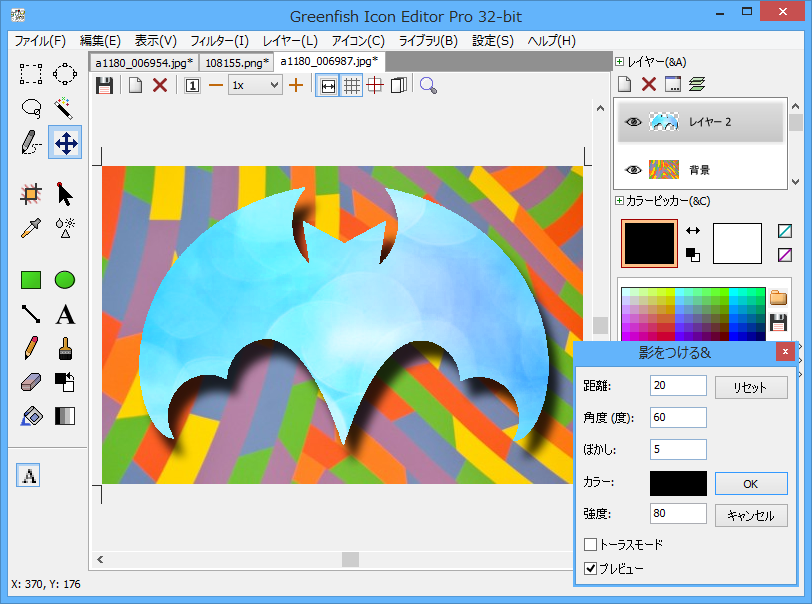Select the Magic Wand tool

point(65,108)
